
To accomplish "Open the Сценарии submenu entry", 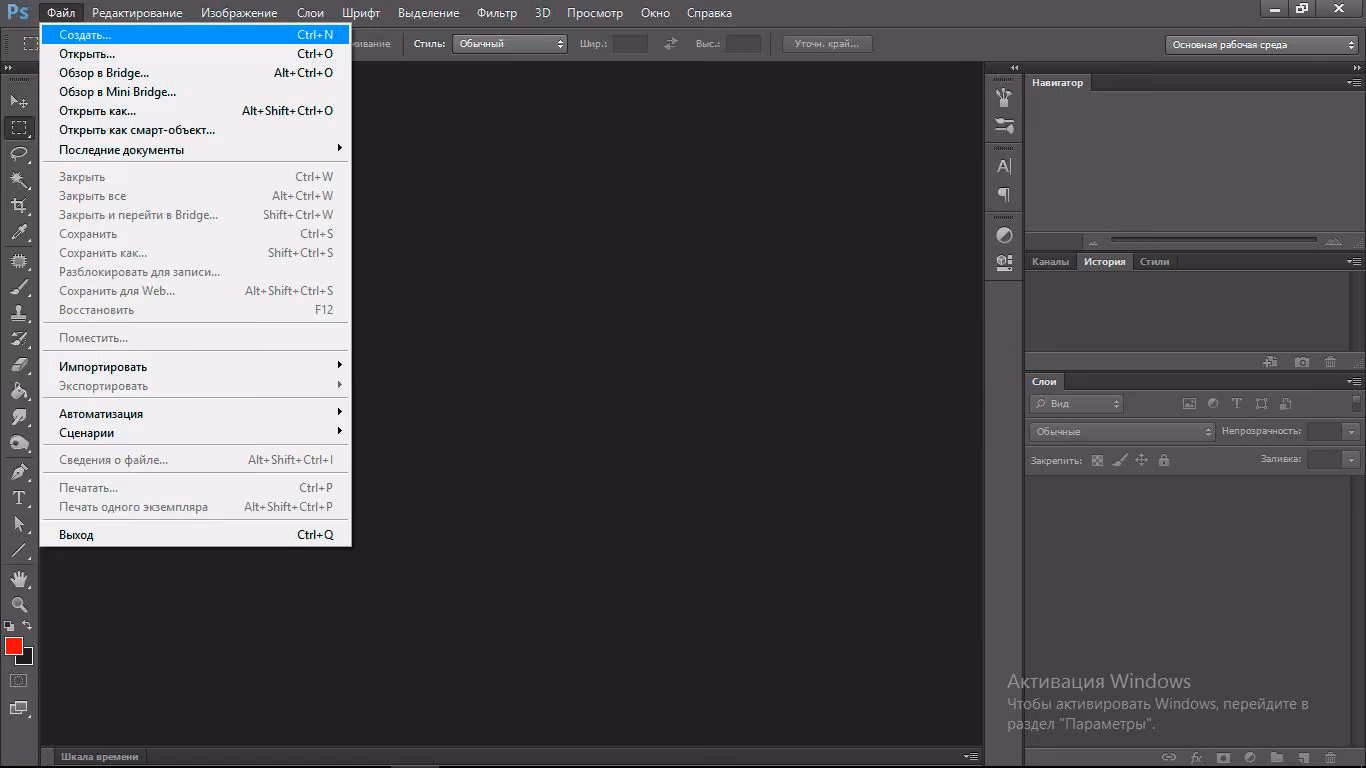I will pyautogui.click(x=196, y=432).
